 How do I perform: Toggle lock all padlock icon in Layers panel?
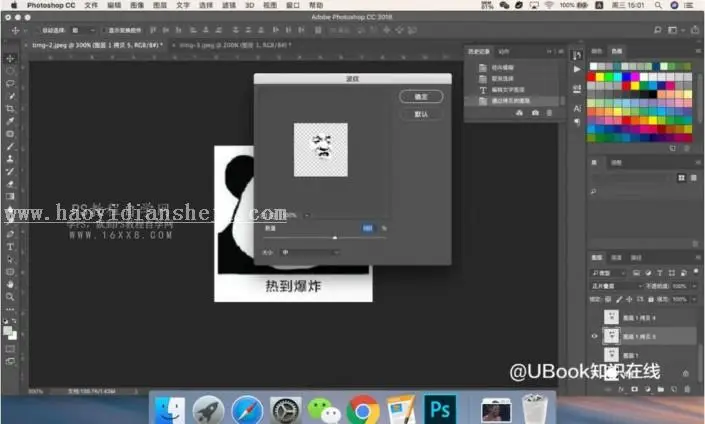tap(651, 299)
